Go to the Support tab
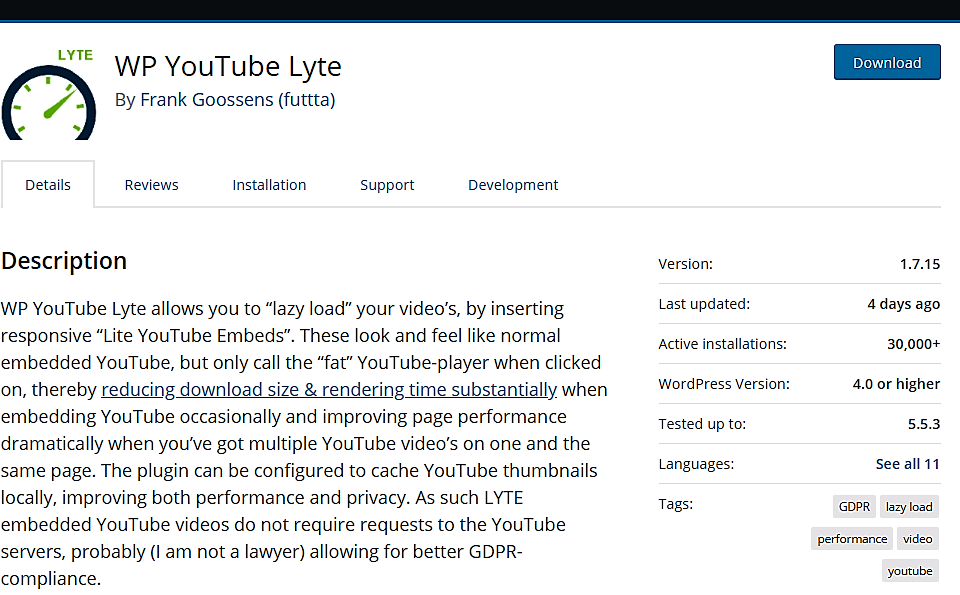The width and height of the screenshot is (960, 595). (x=387, y=185)
